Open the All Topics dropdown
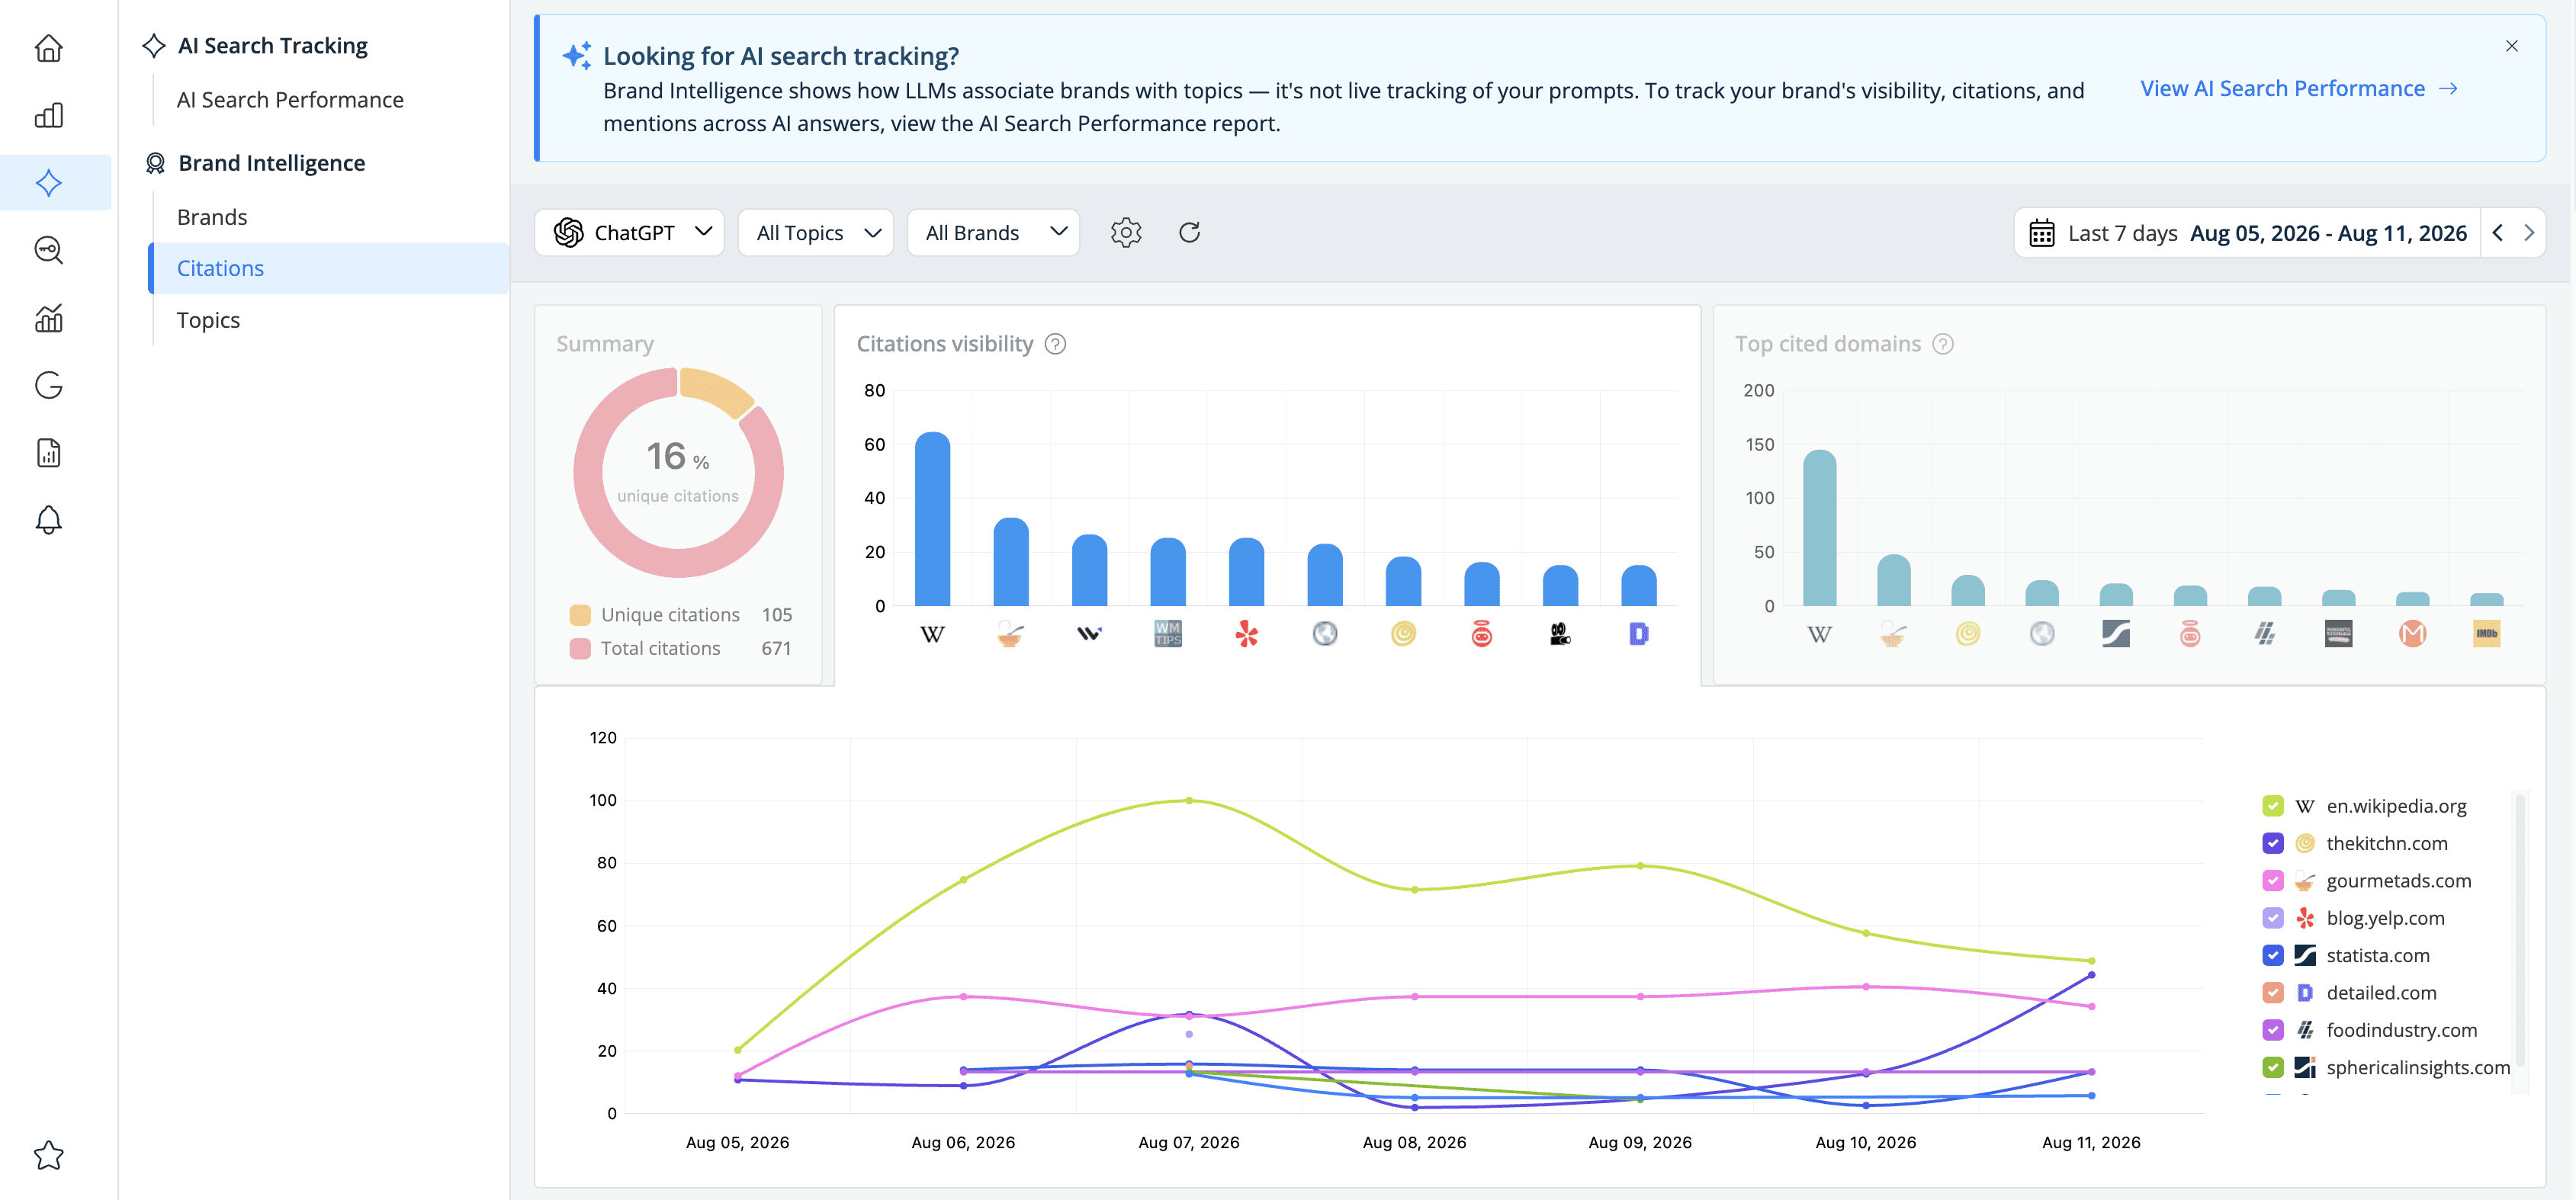2576x1200 pixels. (x=815, y=233)
